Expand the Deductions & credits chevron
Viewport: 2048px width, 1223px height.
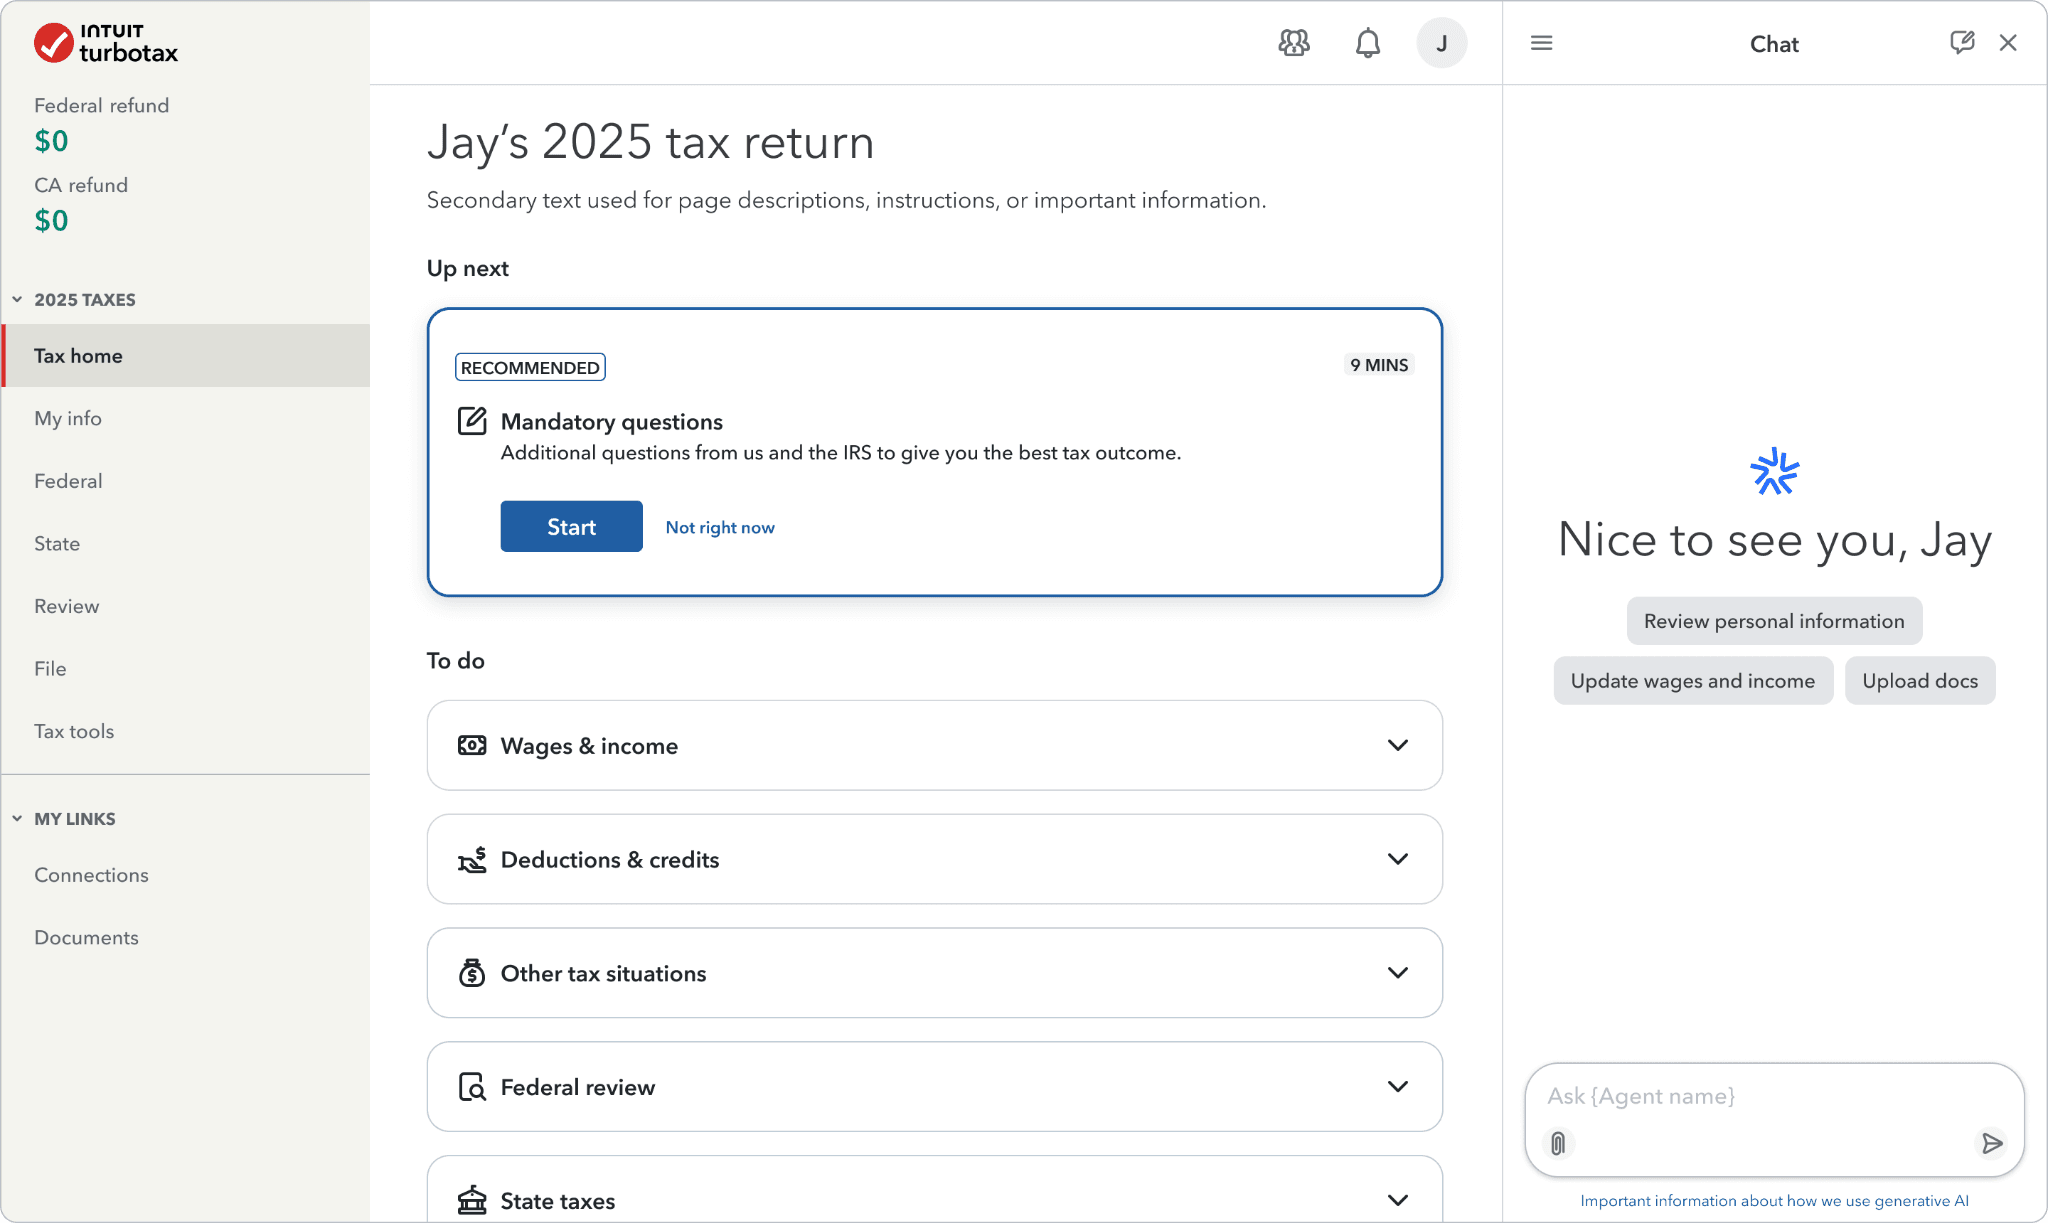coord(1398,859)
